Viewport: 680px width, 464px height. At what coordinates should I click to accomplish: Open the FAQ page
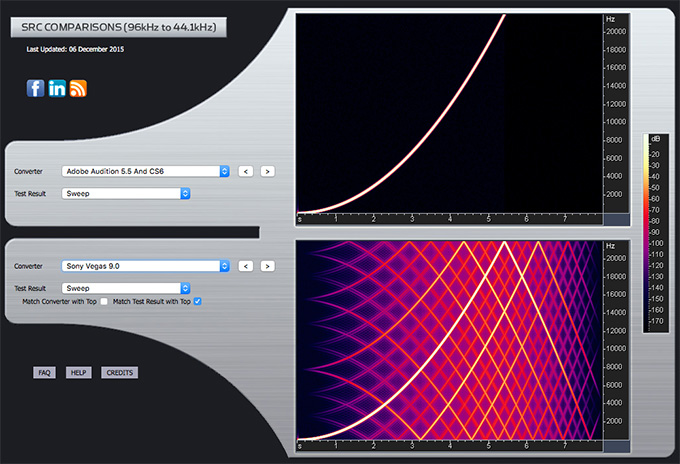coord(44,373)
